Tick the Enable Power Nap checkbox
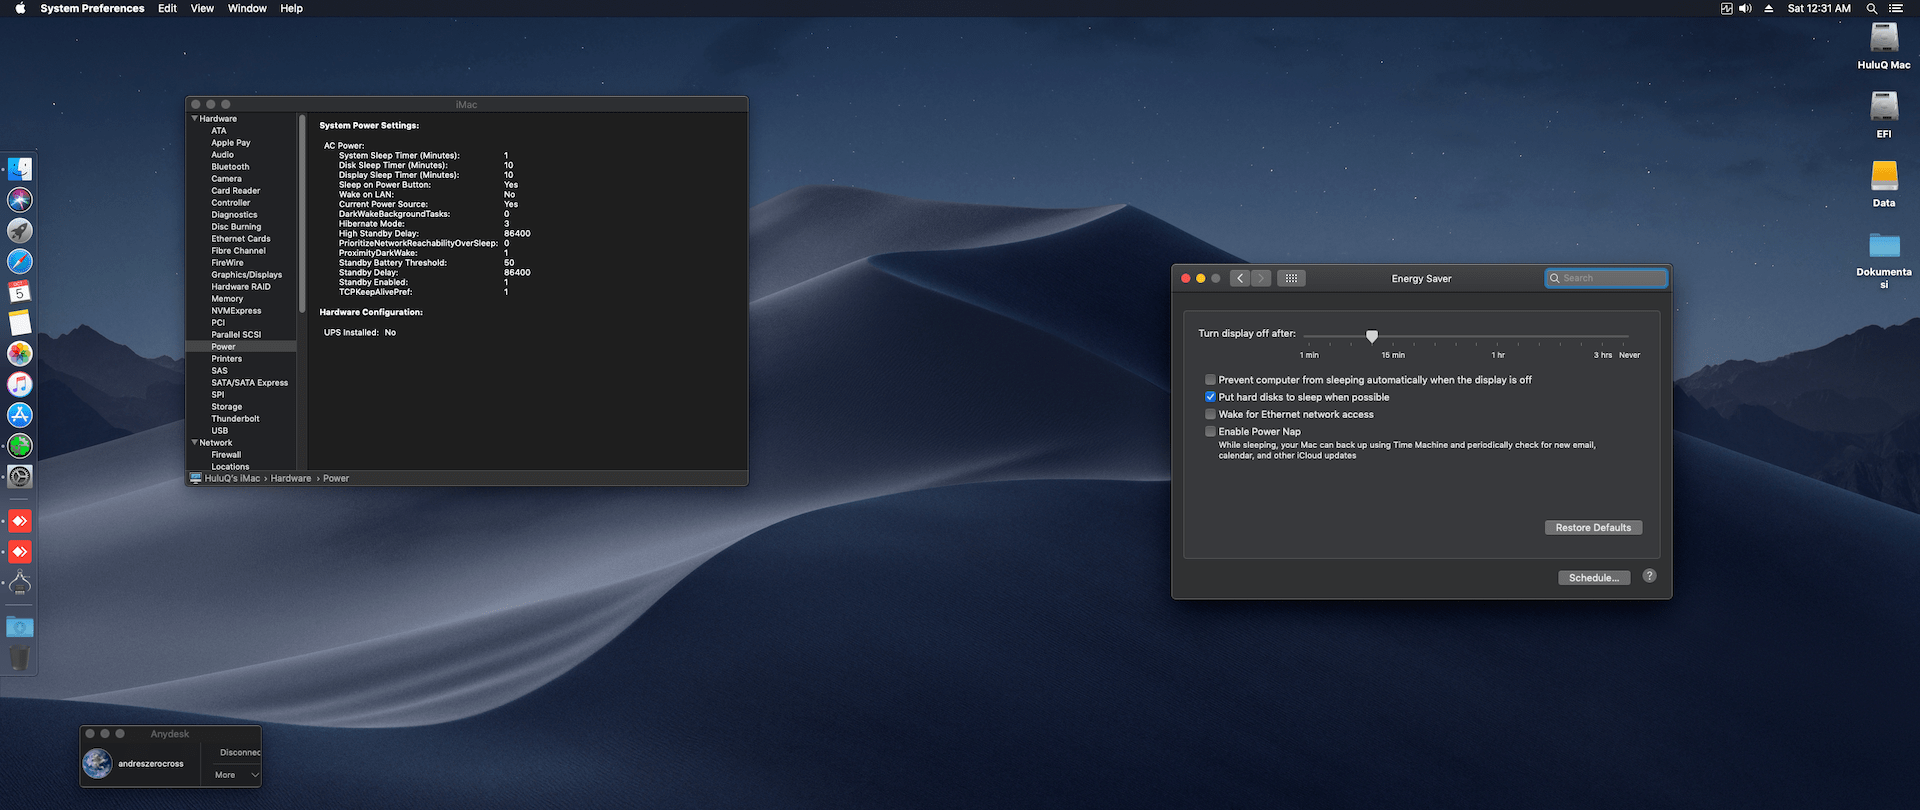 tap(1210, 432)
